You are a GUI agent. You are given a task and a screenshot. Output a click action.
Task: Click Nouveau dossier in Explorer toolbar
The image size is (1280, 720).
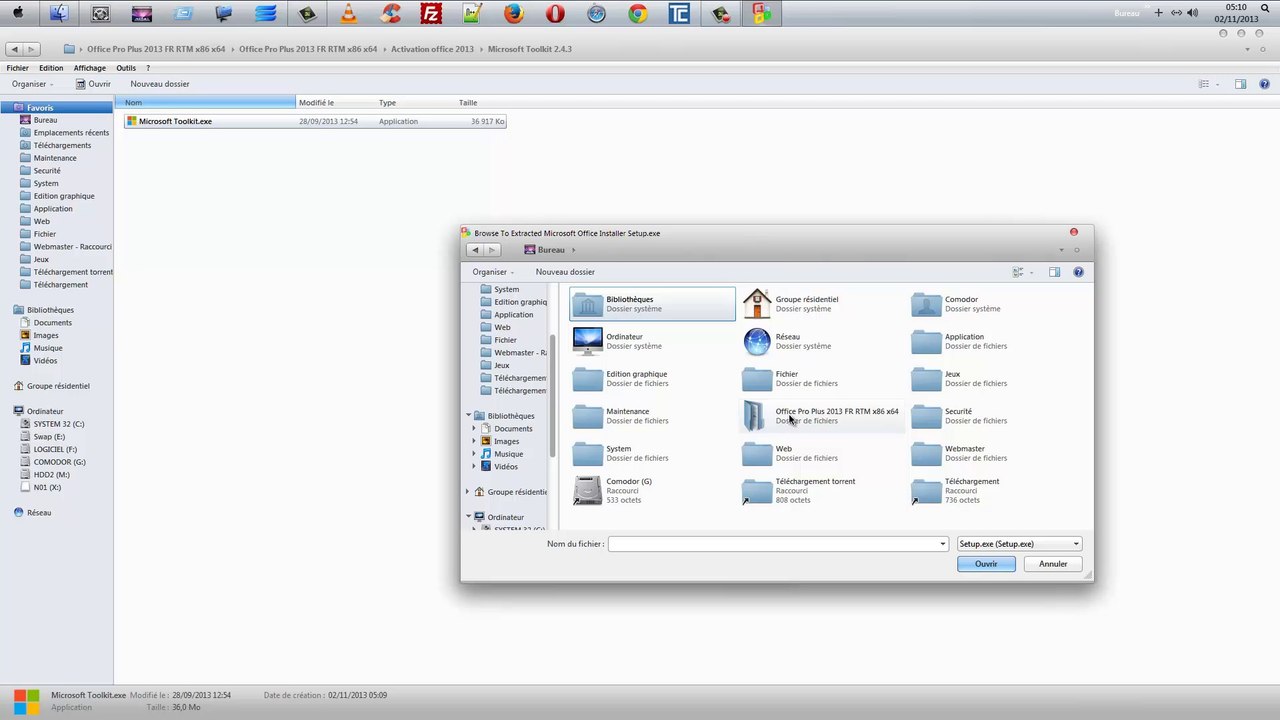pos(160,84)
